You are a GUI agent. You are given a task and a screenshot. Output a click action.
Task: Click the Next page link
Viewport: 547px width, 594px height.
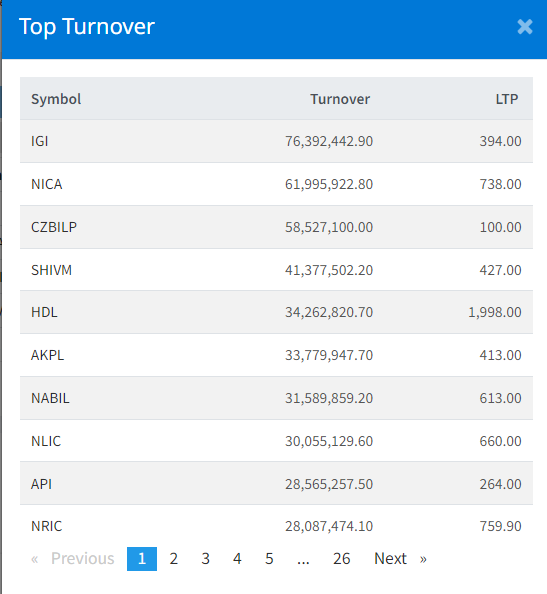(400, 558)
